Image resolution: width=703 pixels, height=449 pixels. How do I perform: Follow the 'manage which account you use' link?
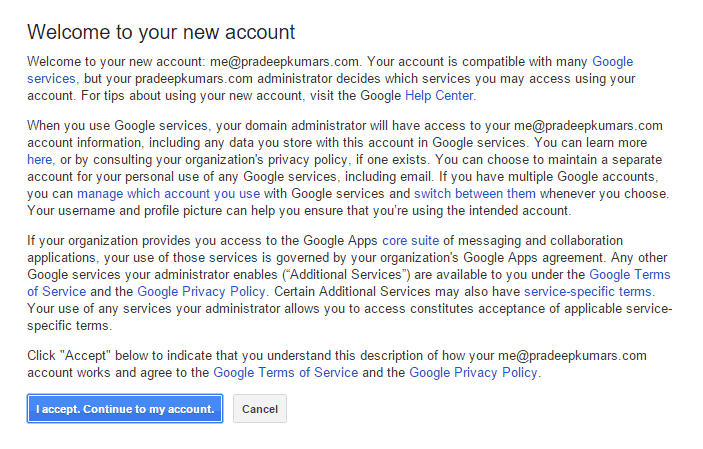pos(169,193)
